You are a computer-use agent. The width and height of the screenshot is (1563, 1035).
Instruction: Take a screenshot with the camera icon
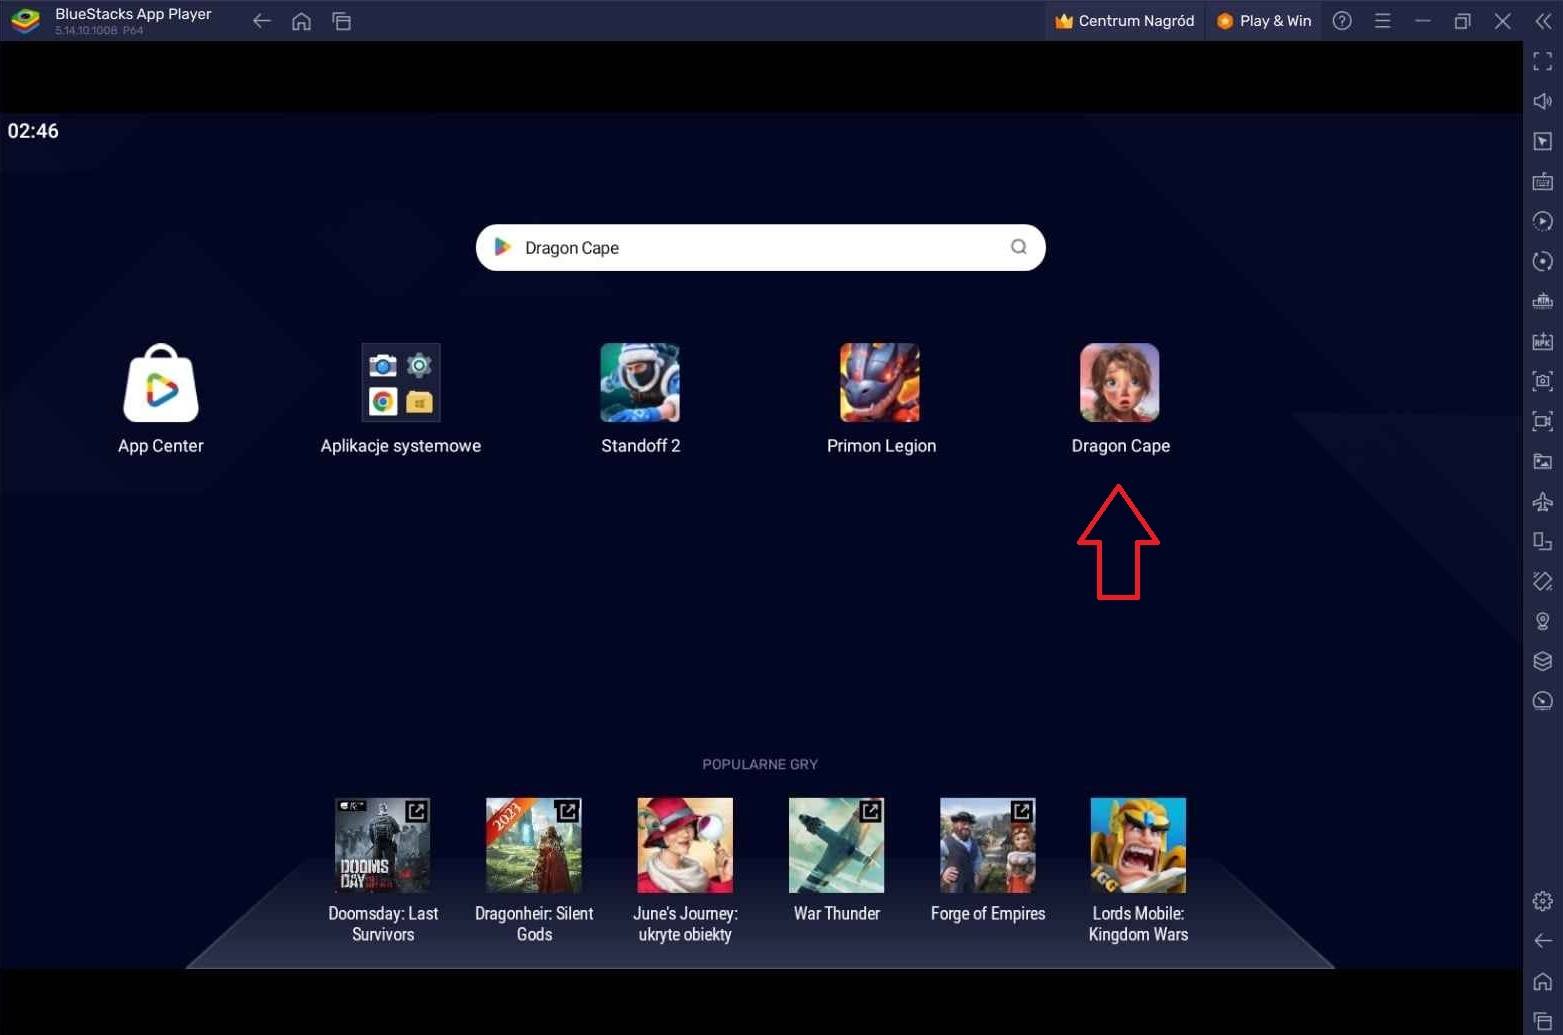1542,381
